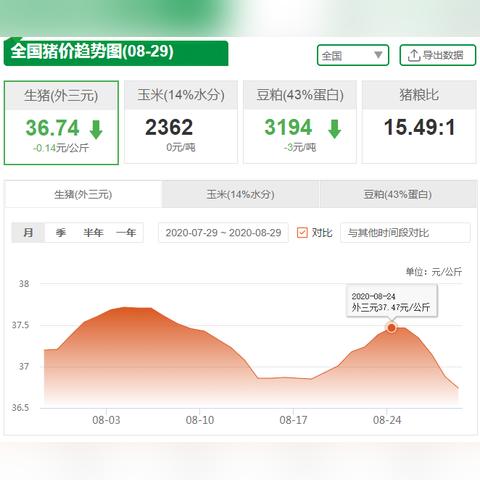This screenshot has width=480, height=480.
Task: Click the 08-10 axis label
Action: [x=200, y=420]
